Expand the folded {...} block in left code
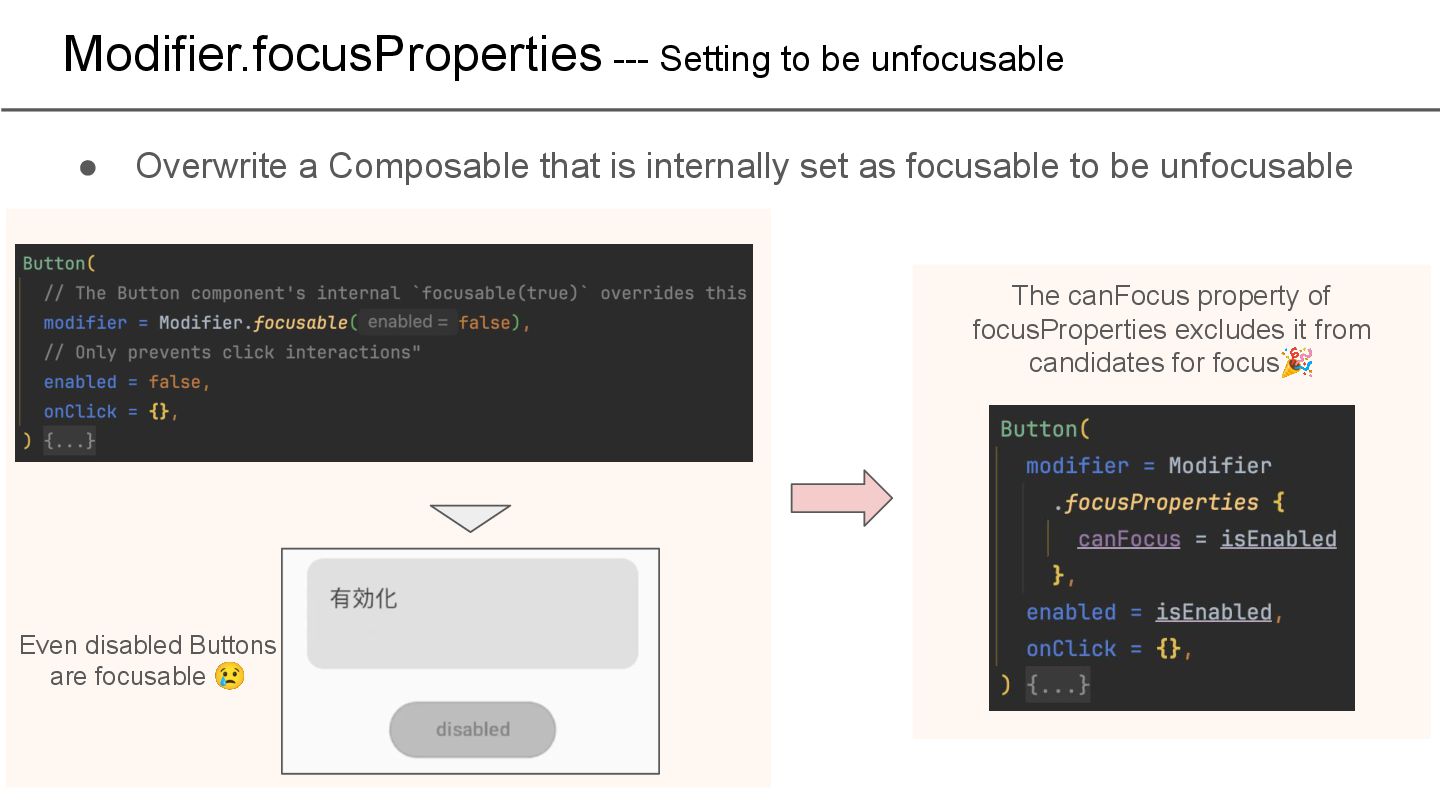Image resolution: width=1440 pixels, height=810 pixels. (69, 440)
